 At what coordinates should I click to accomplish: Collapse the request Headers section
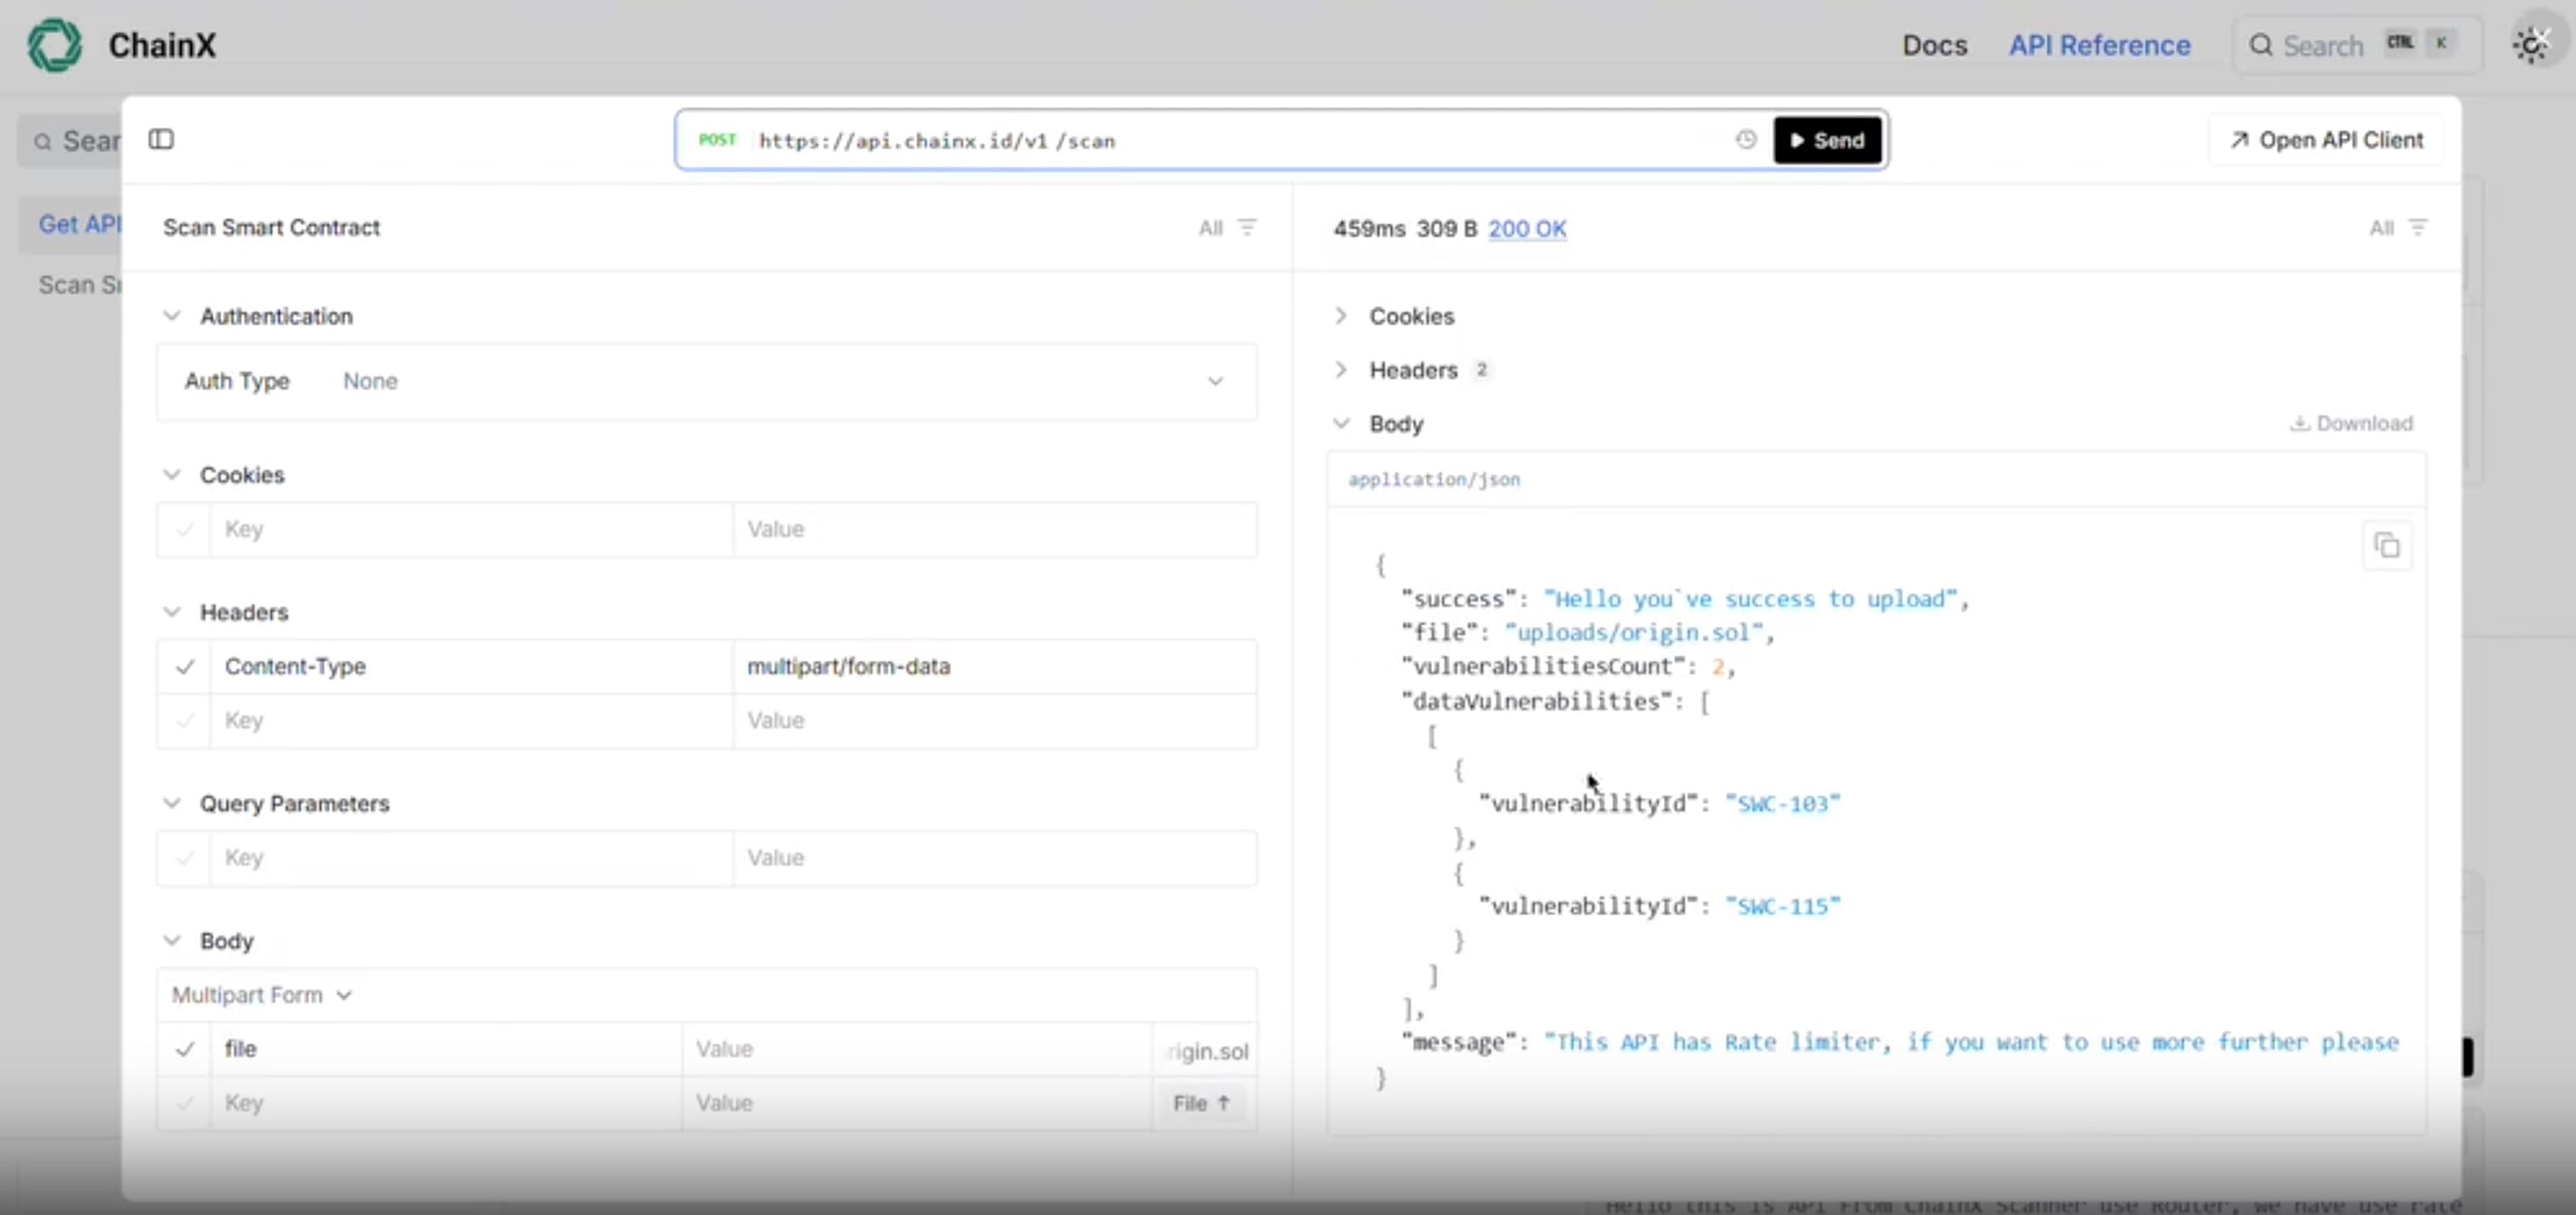(172, 612)
